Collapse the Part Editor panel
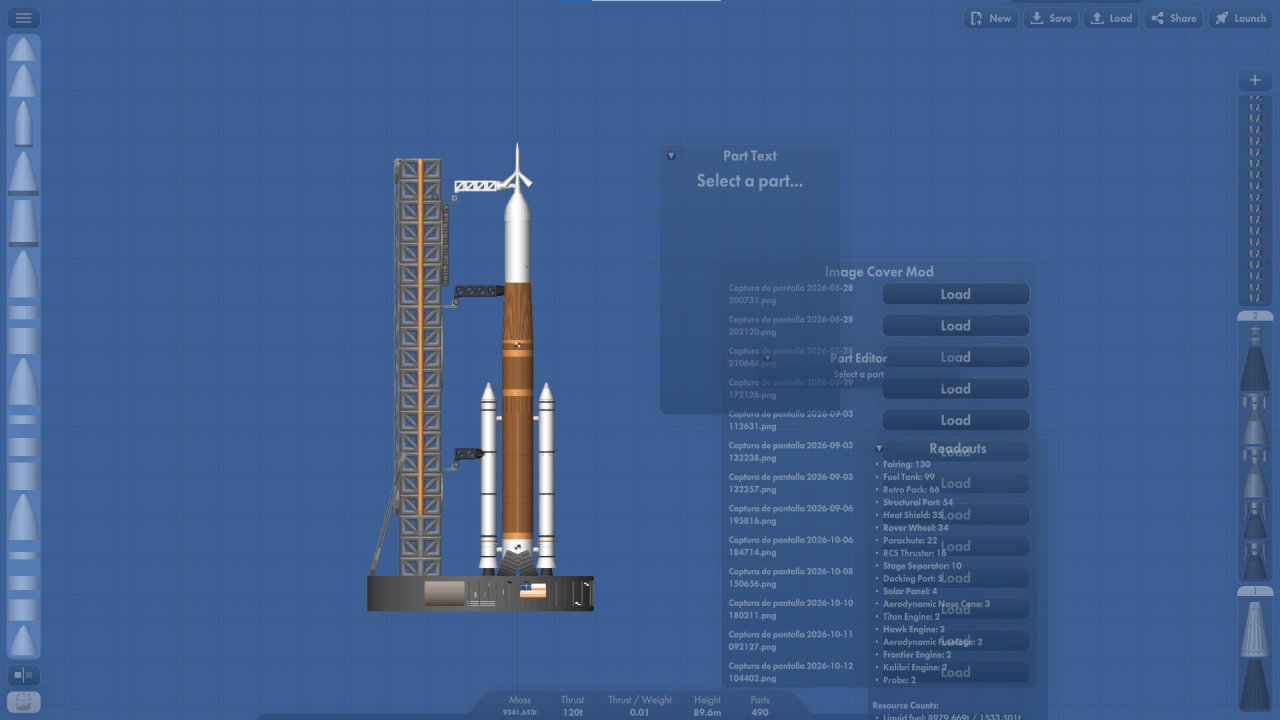The height and width of the screenshot is (720, 1280). (x=767, y=358)
